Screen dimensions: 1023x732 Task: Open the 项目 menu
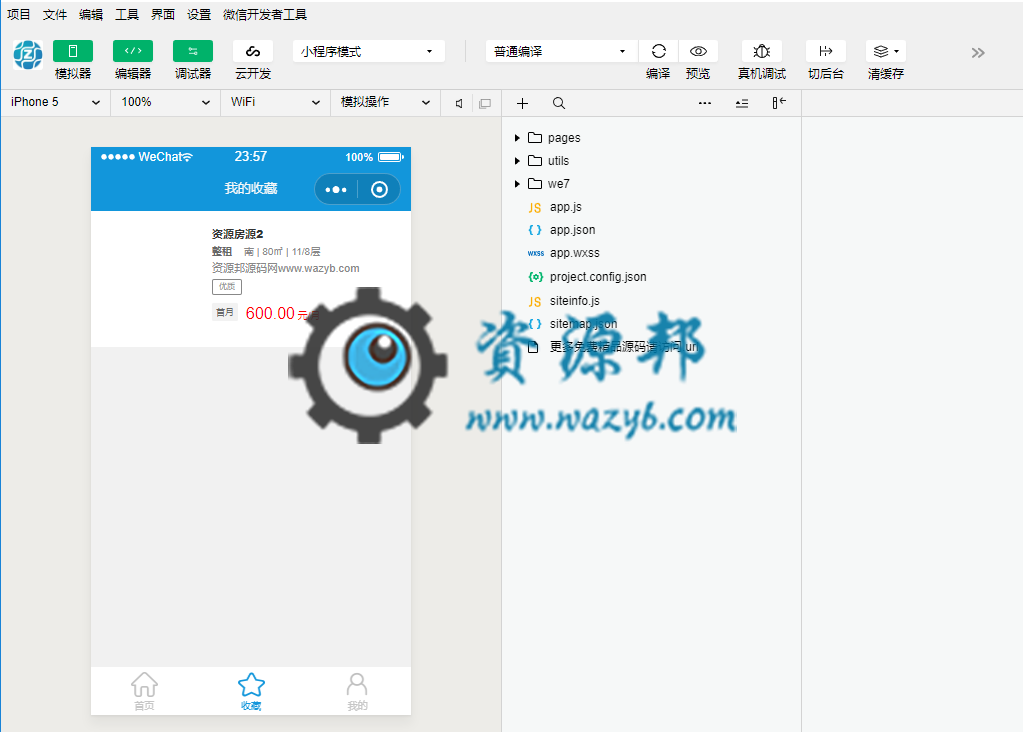tap(18, 14)
